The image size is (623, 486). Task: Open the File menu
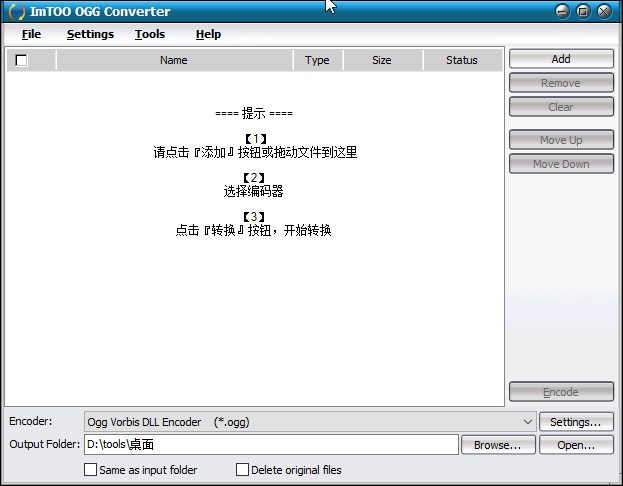point(31,34)
